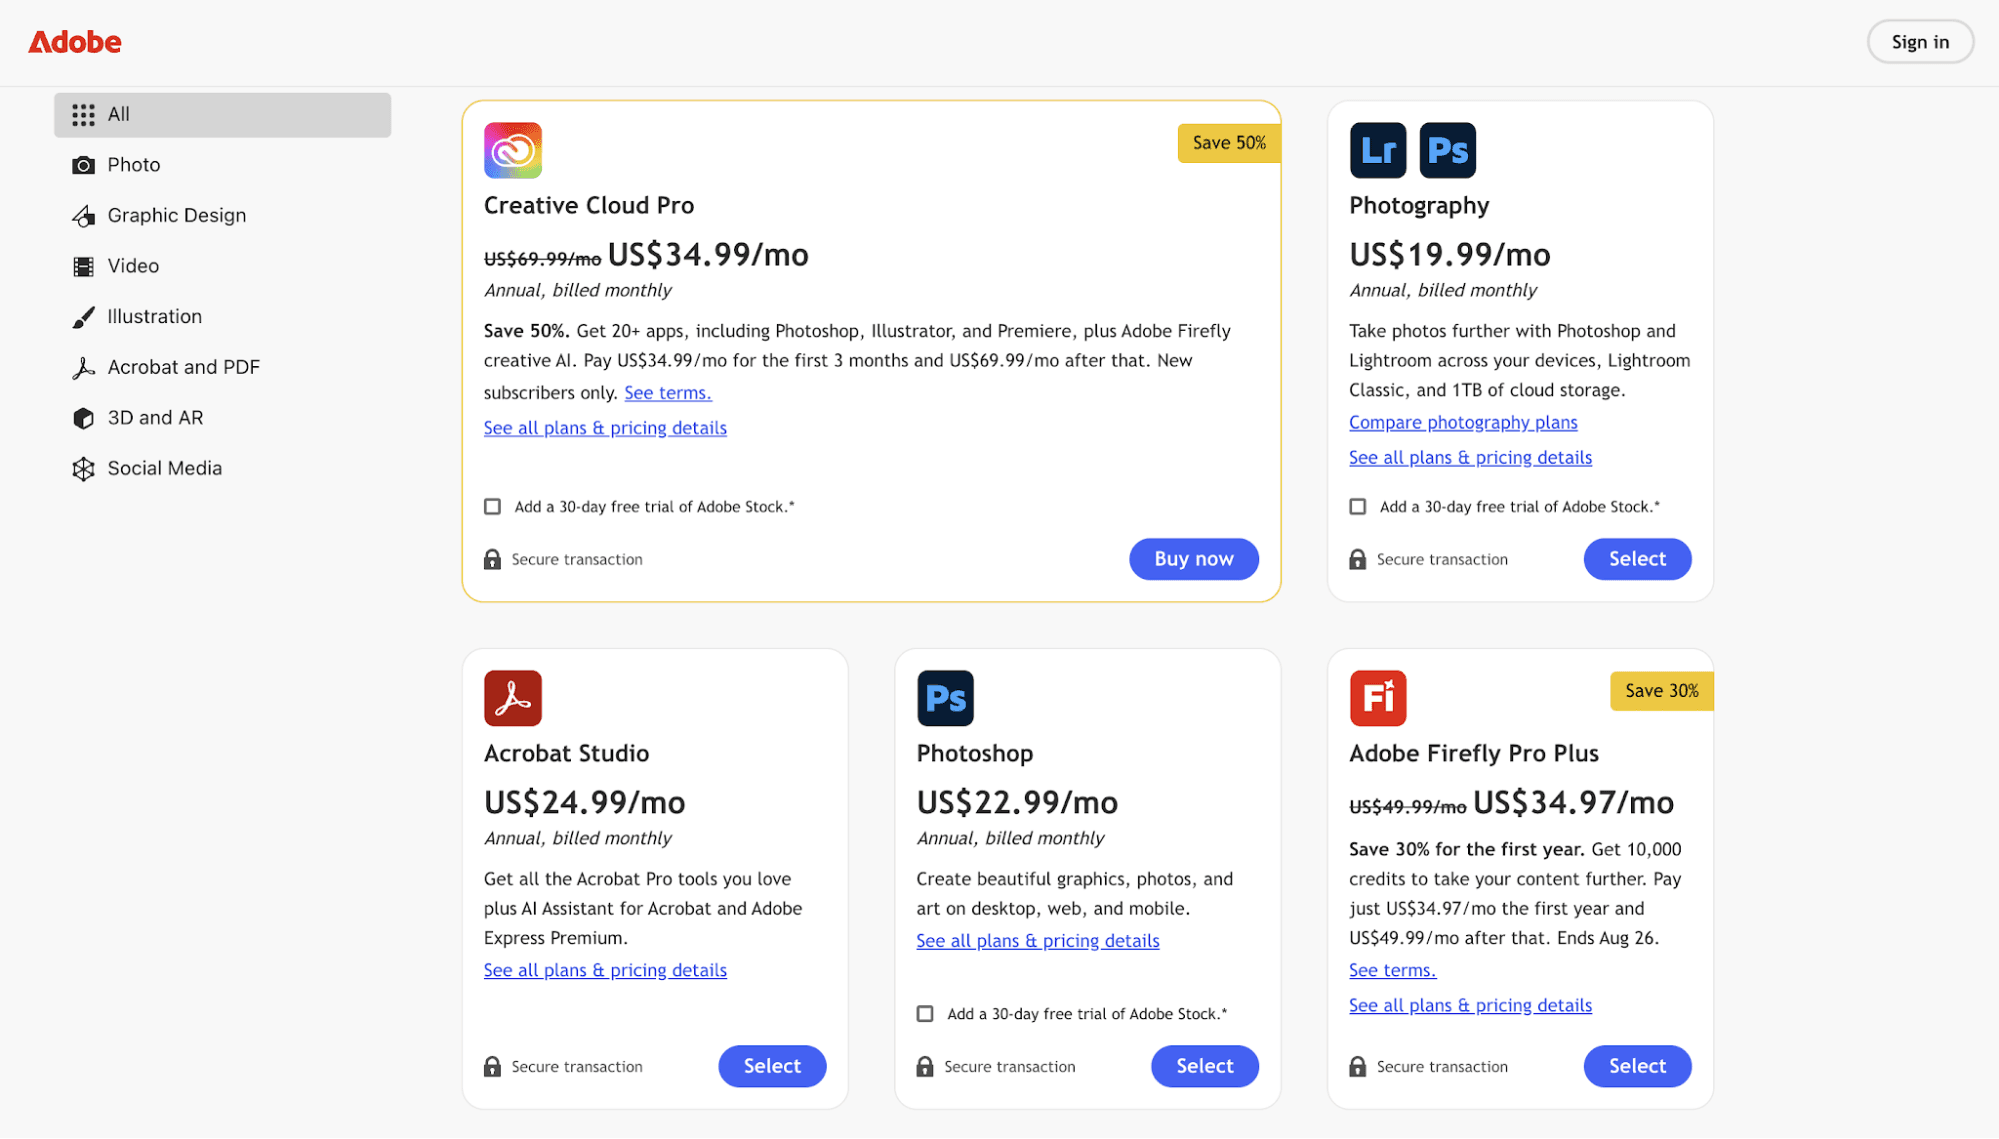Viewport: 1999px width, 1139px height.
Task: Click the Adobe Firefly Fi icon
Action: (1378, 698)
